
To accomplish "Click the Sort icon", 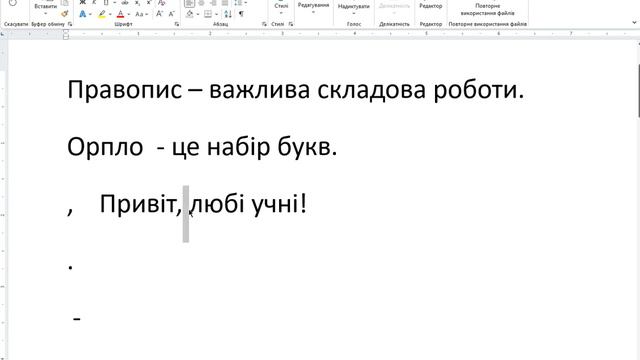I will [228, 14].
